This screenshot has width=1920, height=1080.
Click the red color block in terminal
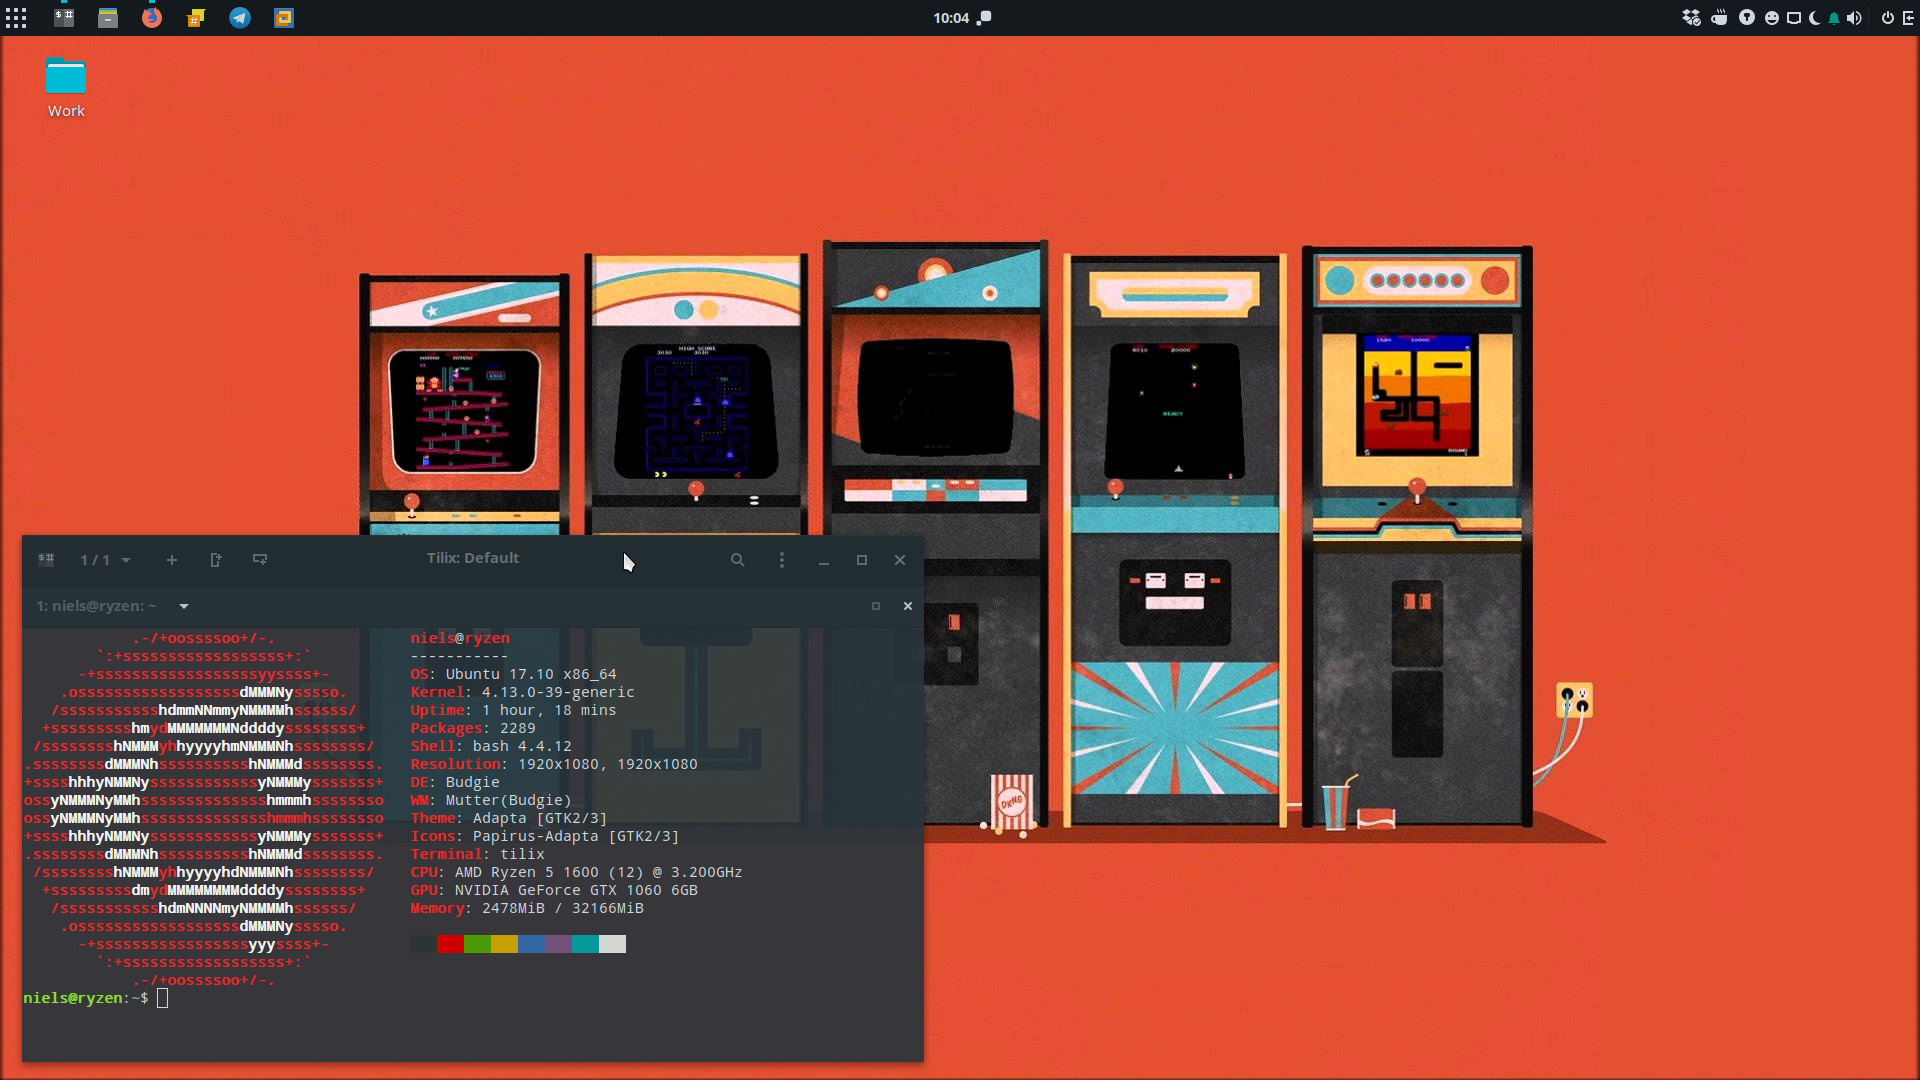pos(450,944)
